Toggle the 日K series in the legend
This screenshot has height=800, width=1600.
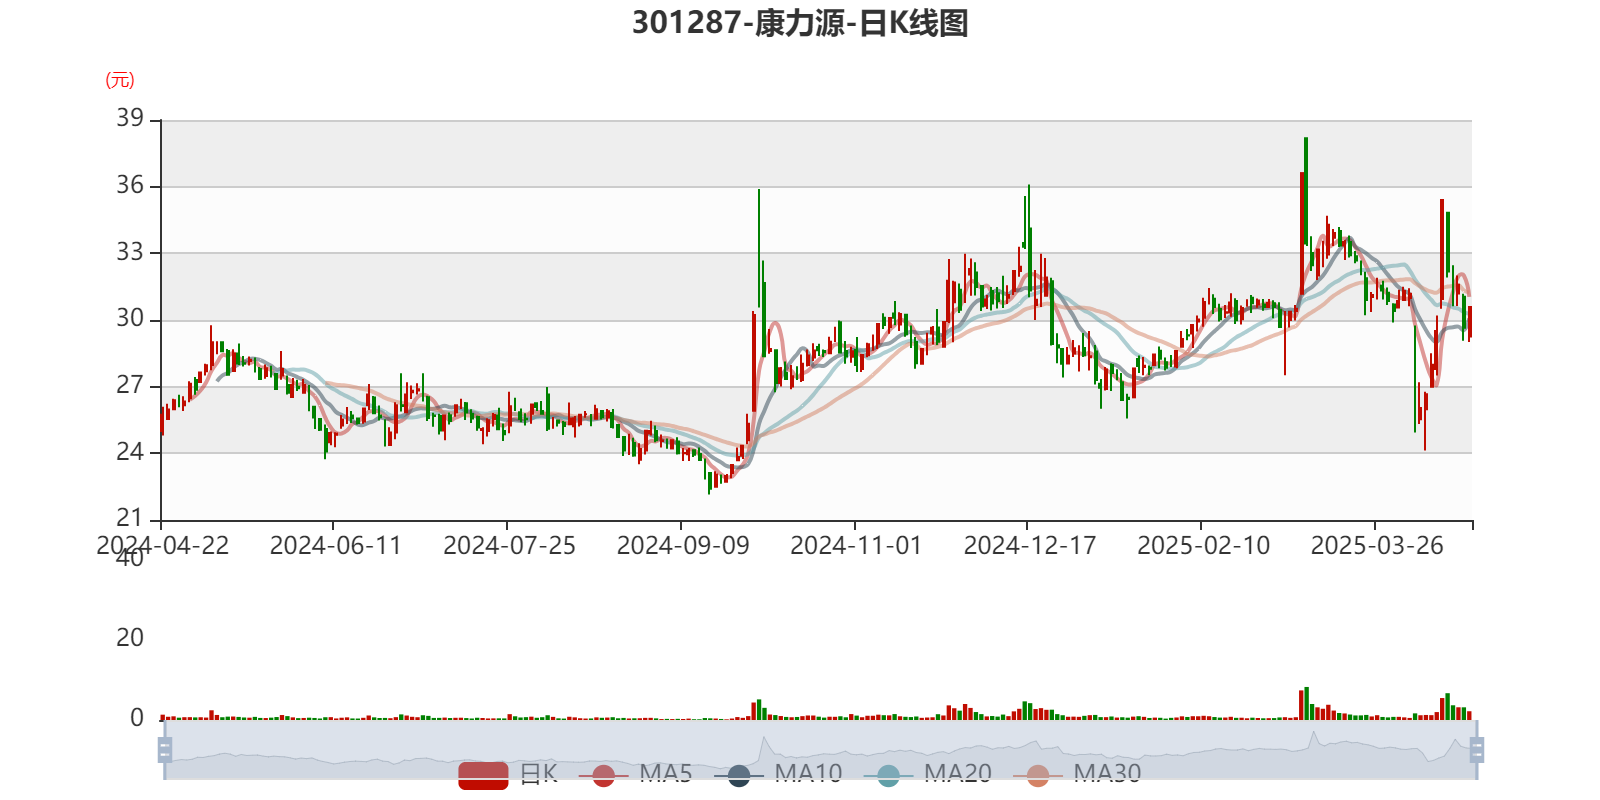point(508,774)
